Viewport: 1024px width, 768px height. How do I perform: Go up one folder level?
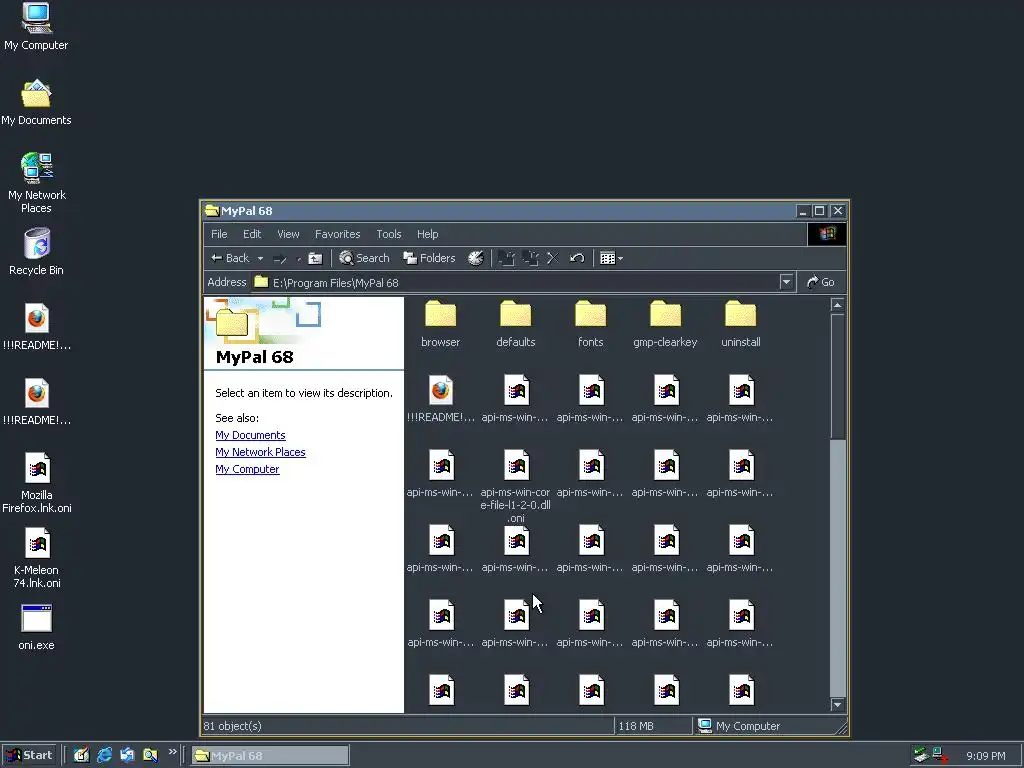click(x=315, y=259)
